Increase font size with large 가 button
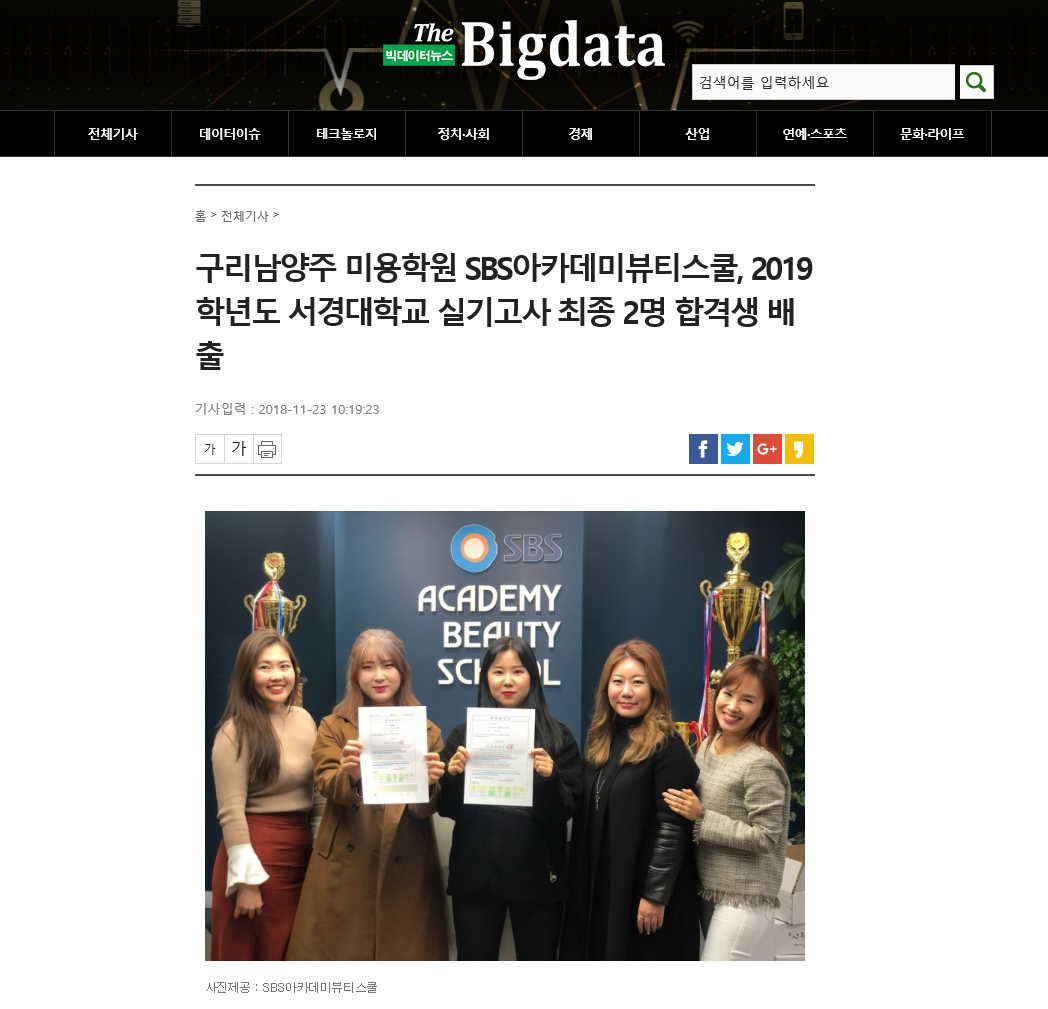This screenshot has height=1009, width=1048. (239, 449)
